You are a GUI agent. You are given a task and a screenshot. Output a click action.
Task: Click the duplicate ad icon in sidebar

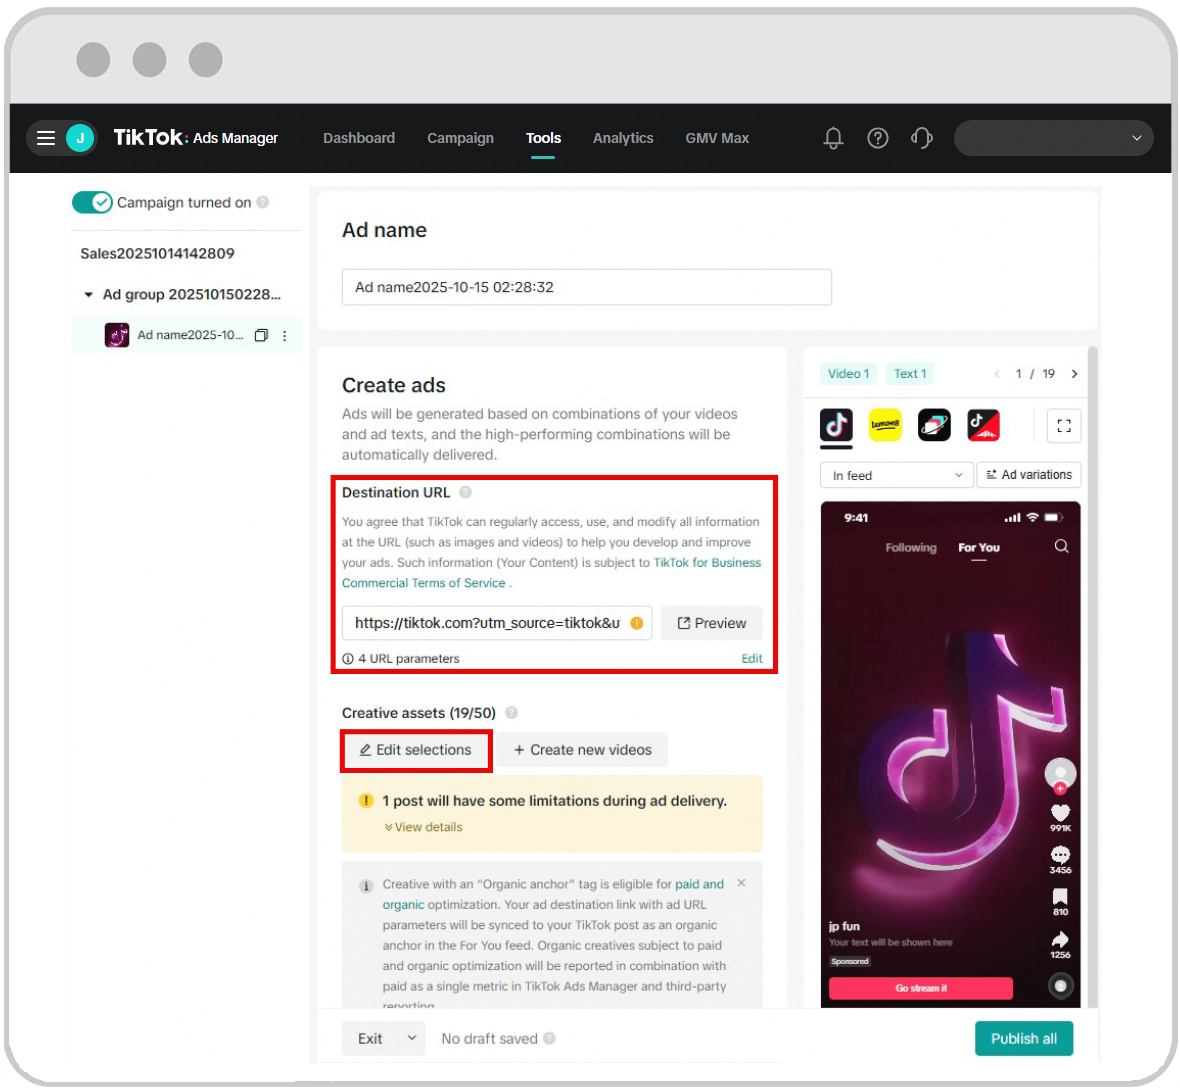(x=261, y=335)
